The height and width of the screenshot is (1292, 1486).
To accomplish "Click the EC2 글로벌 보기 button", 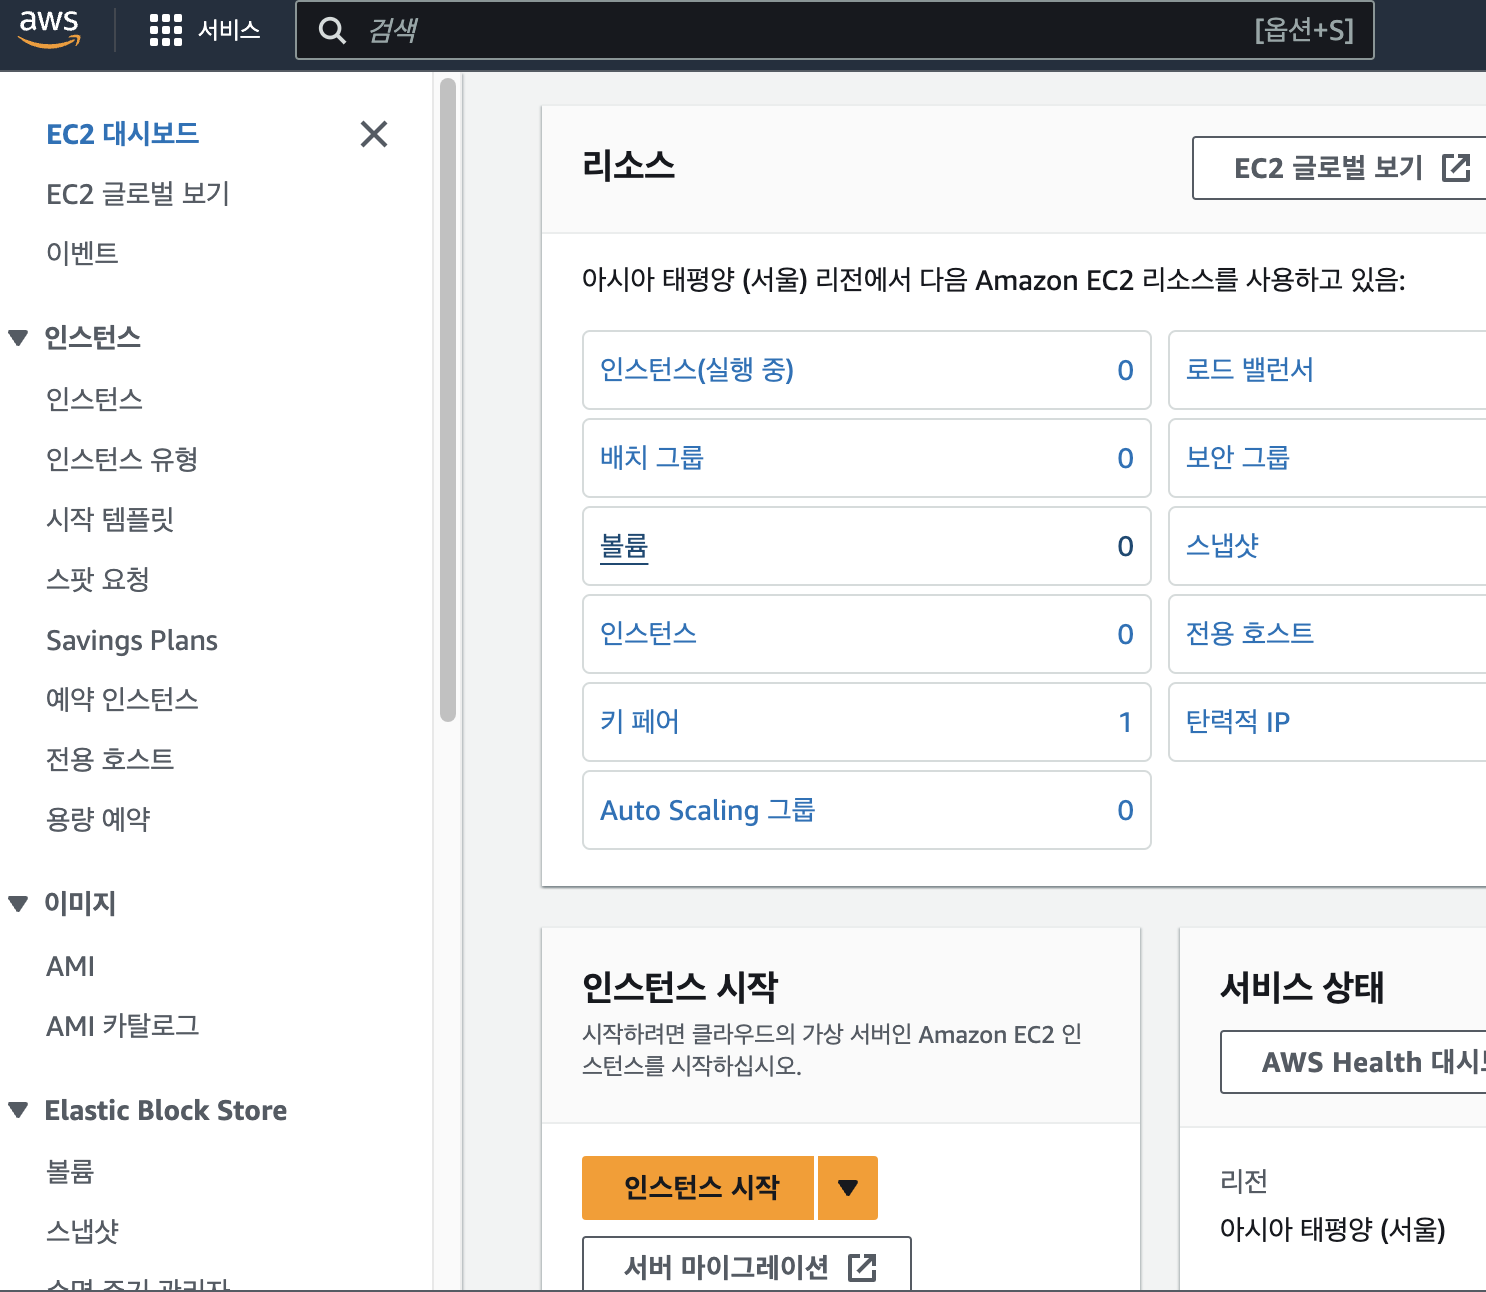I will pyautogui.click(x=1339, y=168).
